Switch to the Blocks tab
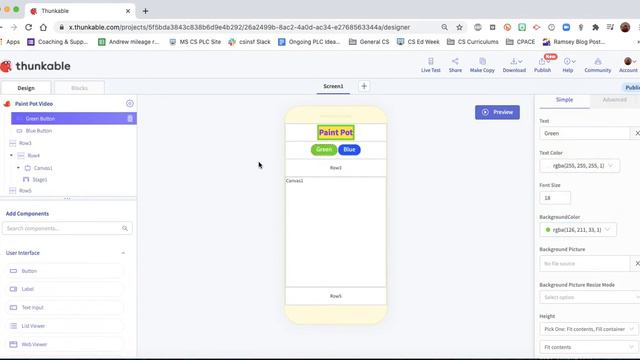Screen dimensions: 640x360 79,88
